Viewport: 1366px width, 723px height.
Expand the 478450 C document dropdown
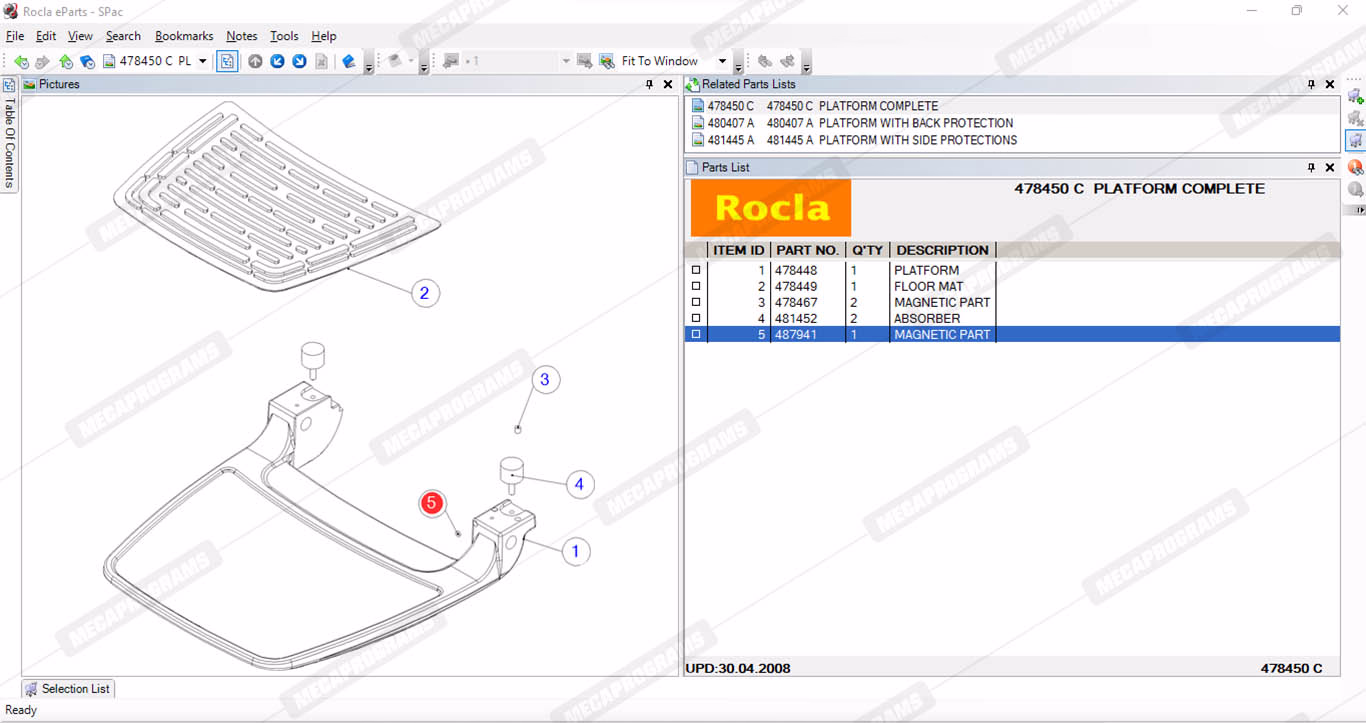click(x=202, y=62)
